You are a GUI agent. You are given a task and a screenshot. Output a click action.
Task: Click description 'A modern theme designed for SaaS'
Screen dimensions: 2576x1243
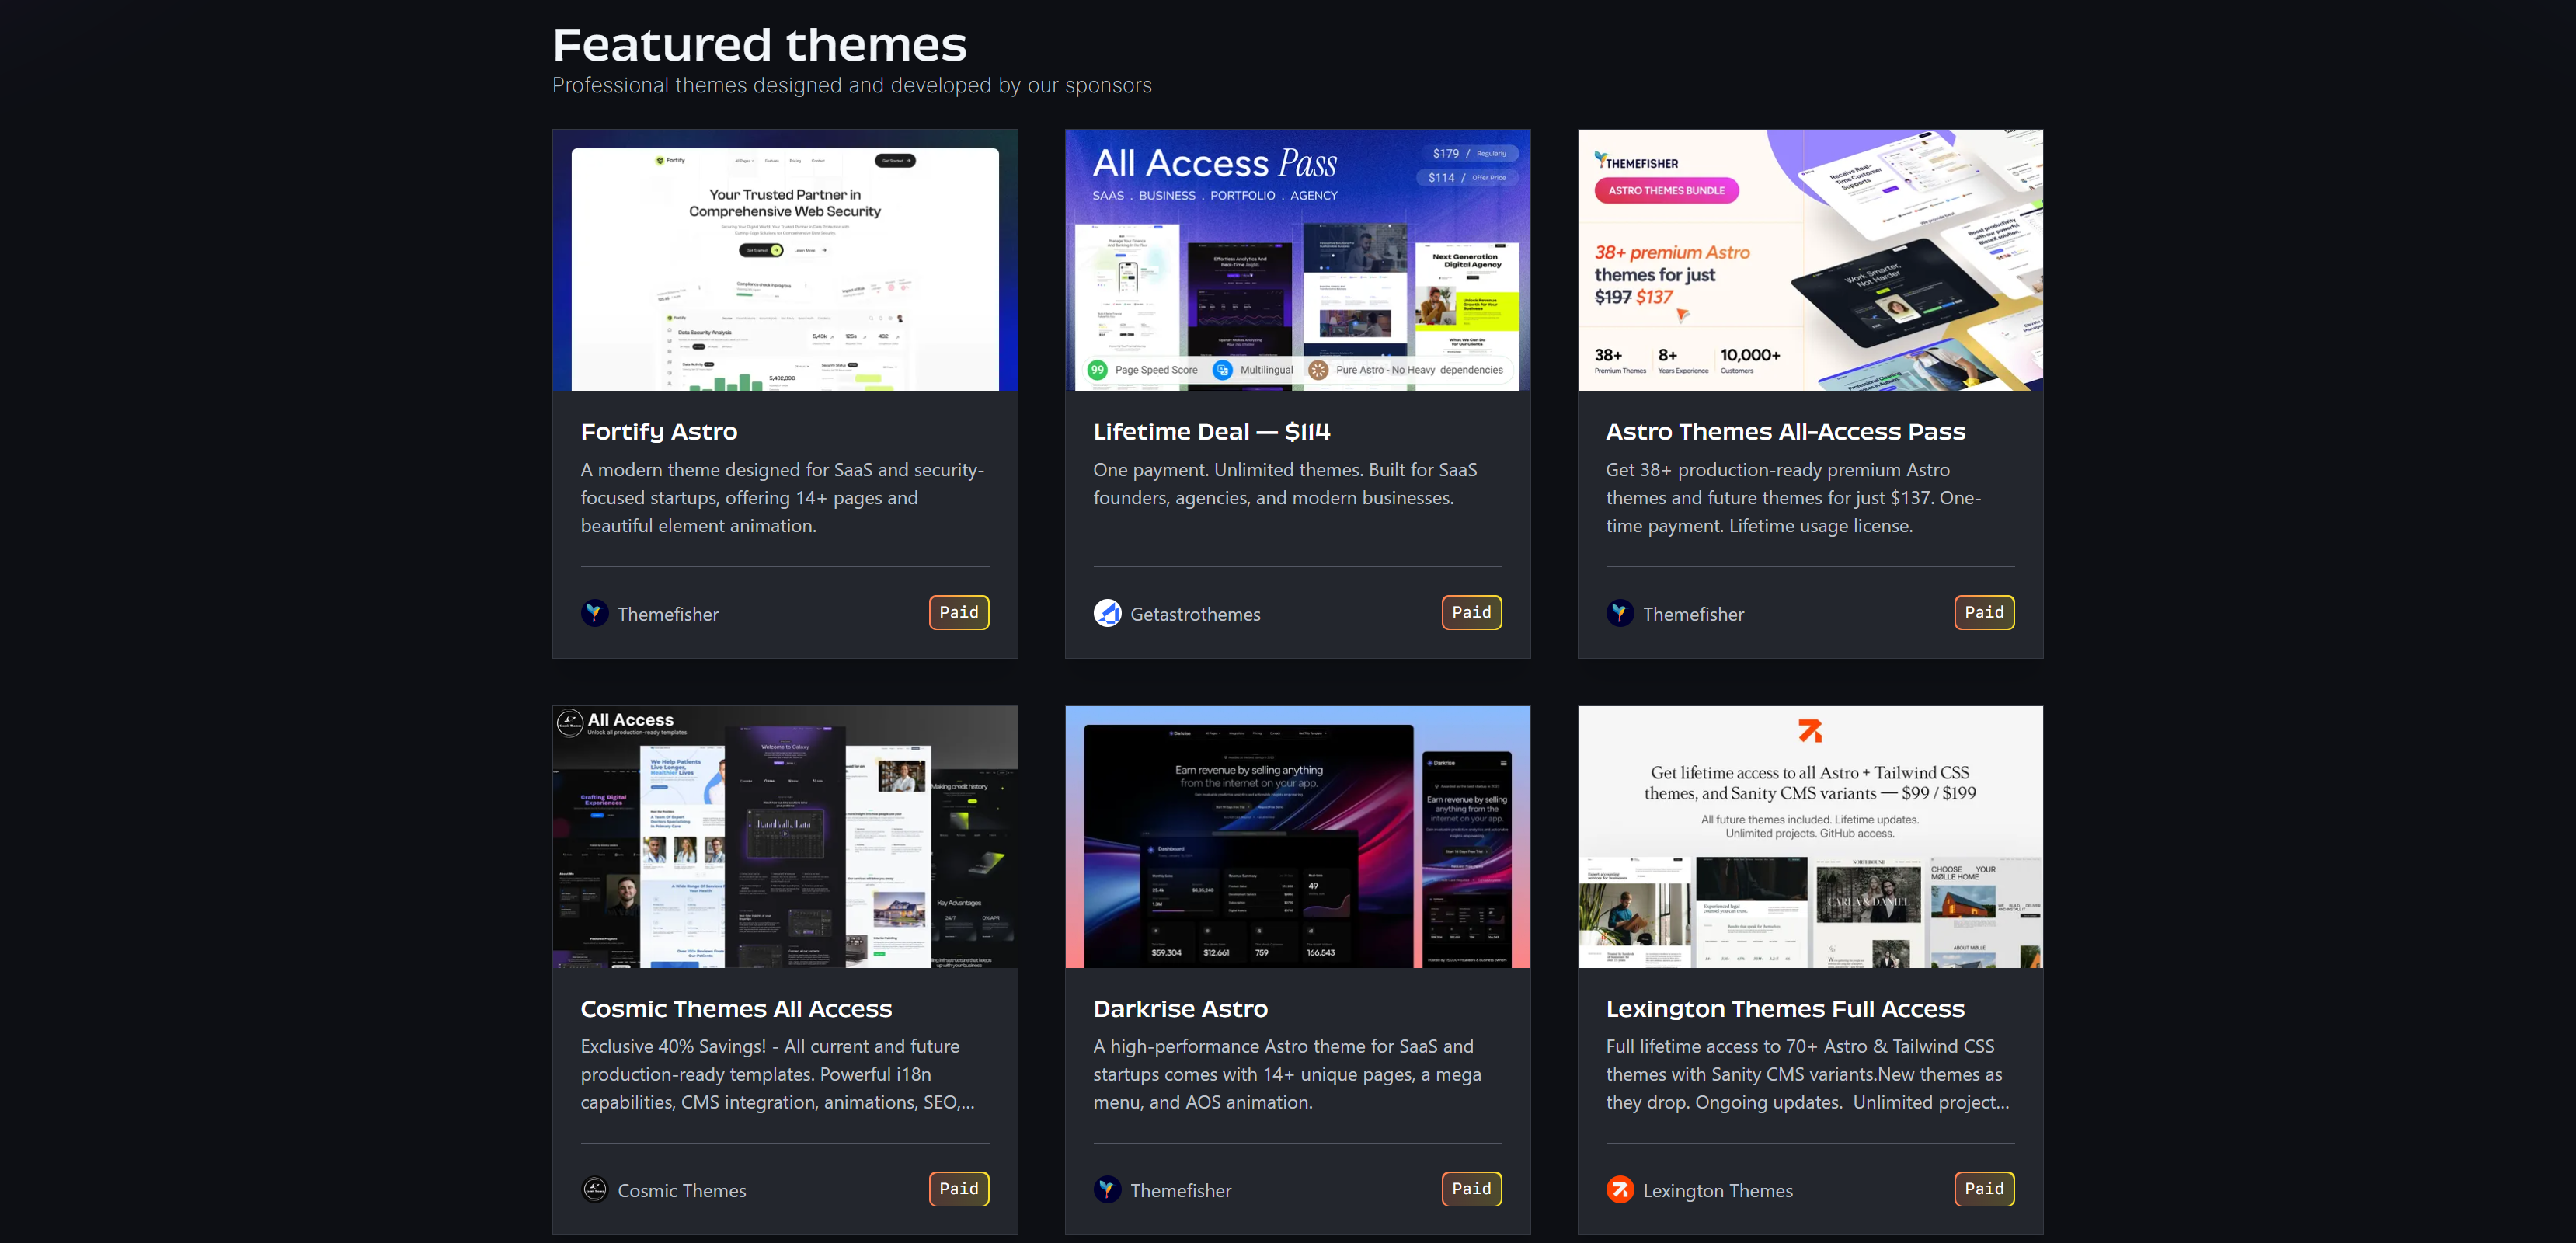click(783, 498)
